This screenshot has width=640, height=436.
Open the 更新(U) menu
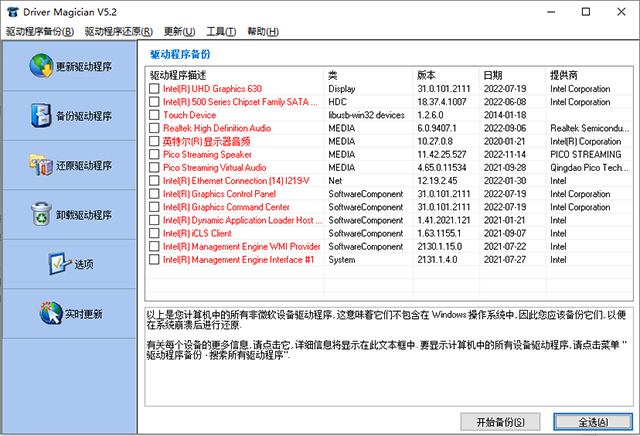click(x=180, y=31)
